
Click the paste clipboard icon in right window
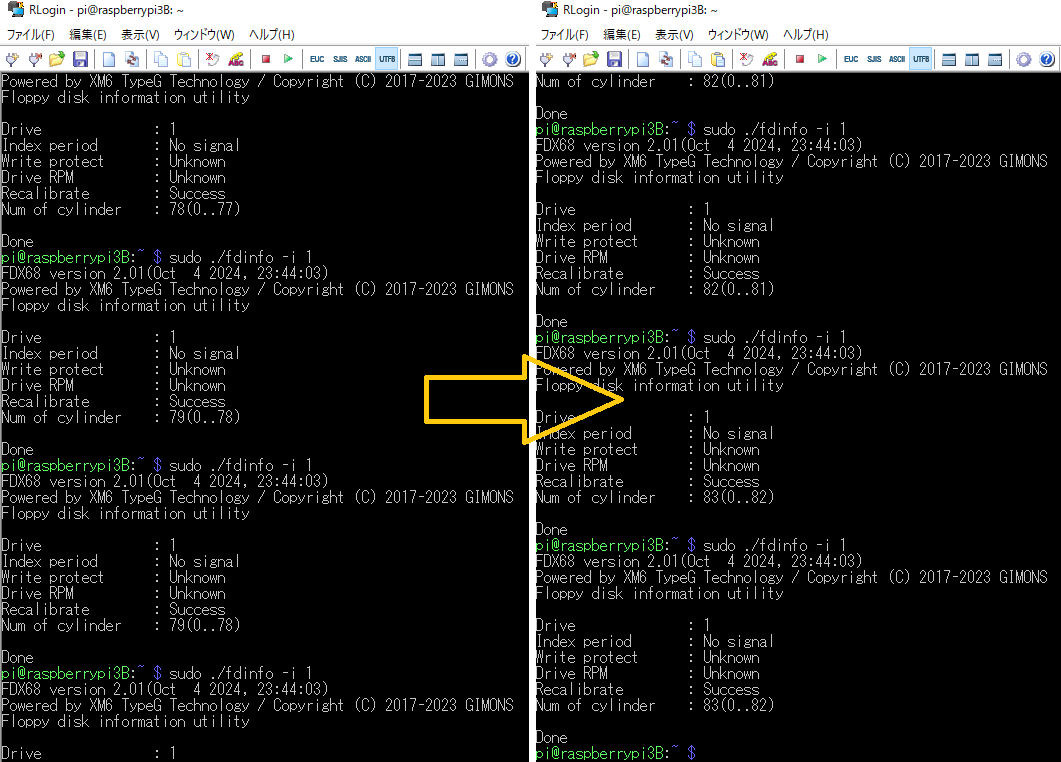pyautogui.click(x=717, y=59)
